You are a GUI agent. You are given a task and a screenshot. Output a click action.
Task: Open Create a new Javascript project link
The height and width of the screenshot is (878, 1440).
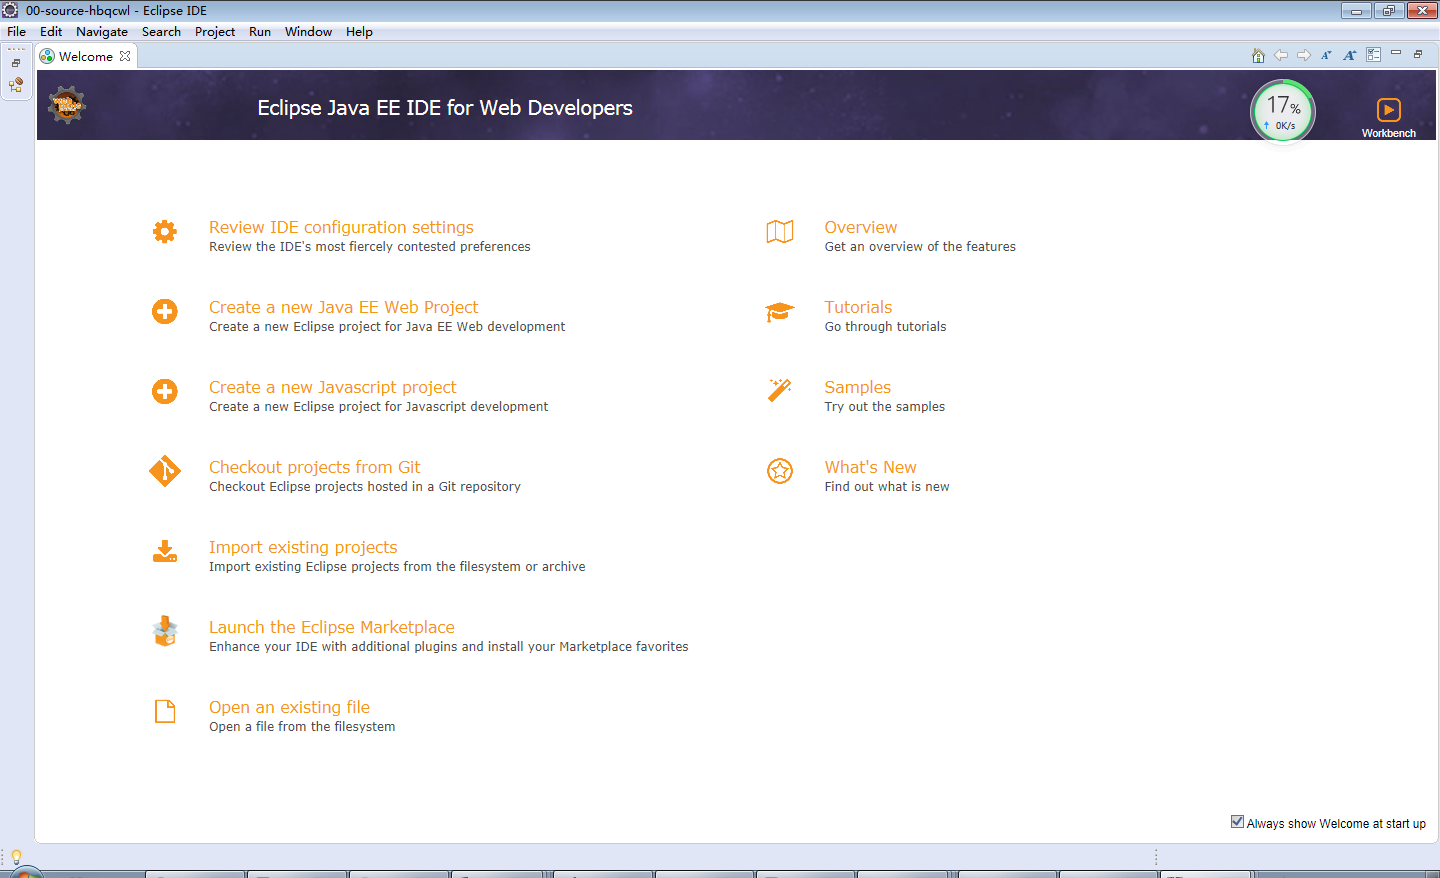[332, 387]
